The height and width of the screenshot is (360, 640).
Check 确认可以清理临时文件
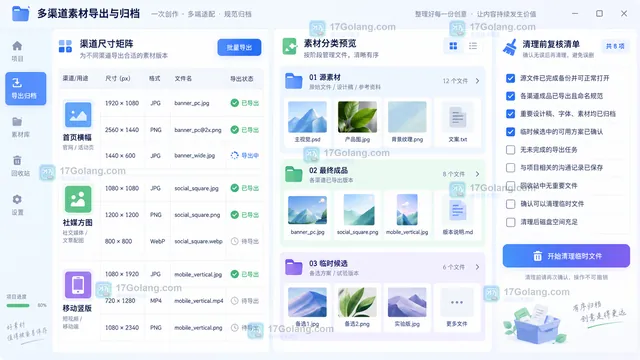[510, 204]
